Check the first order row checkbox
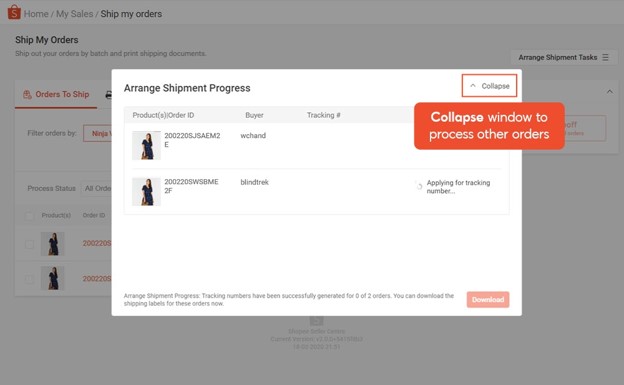Viewport: 624px width, 385px height. pos(29,244)
